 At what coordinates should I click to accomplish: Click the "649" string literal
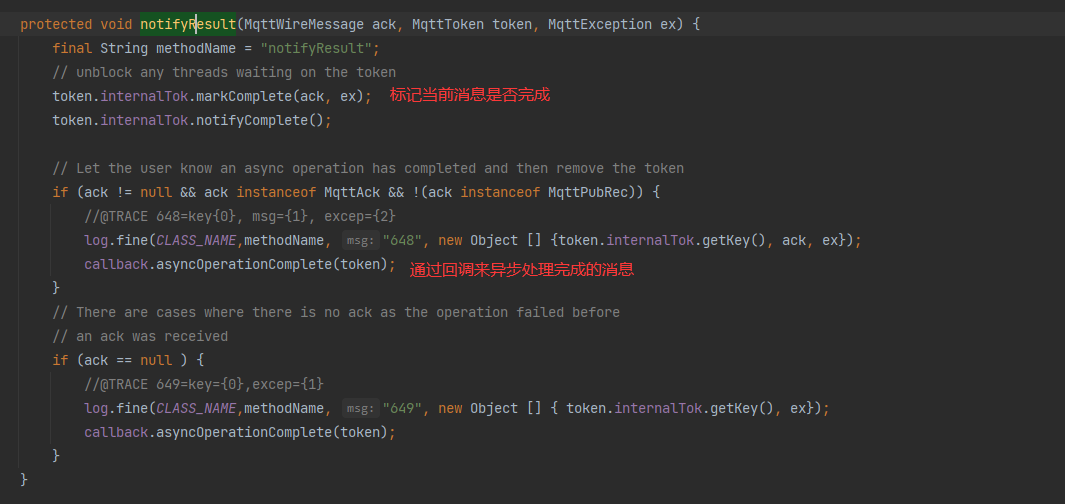click(x=403, y=408)
